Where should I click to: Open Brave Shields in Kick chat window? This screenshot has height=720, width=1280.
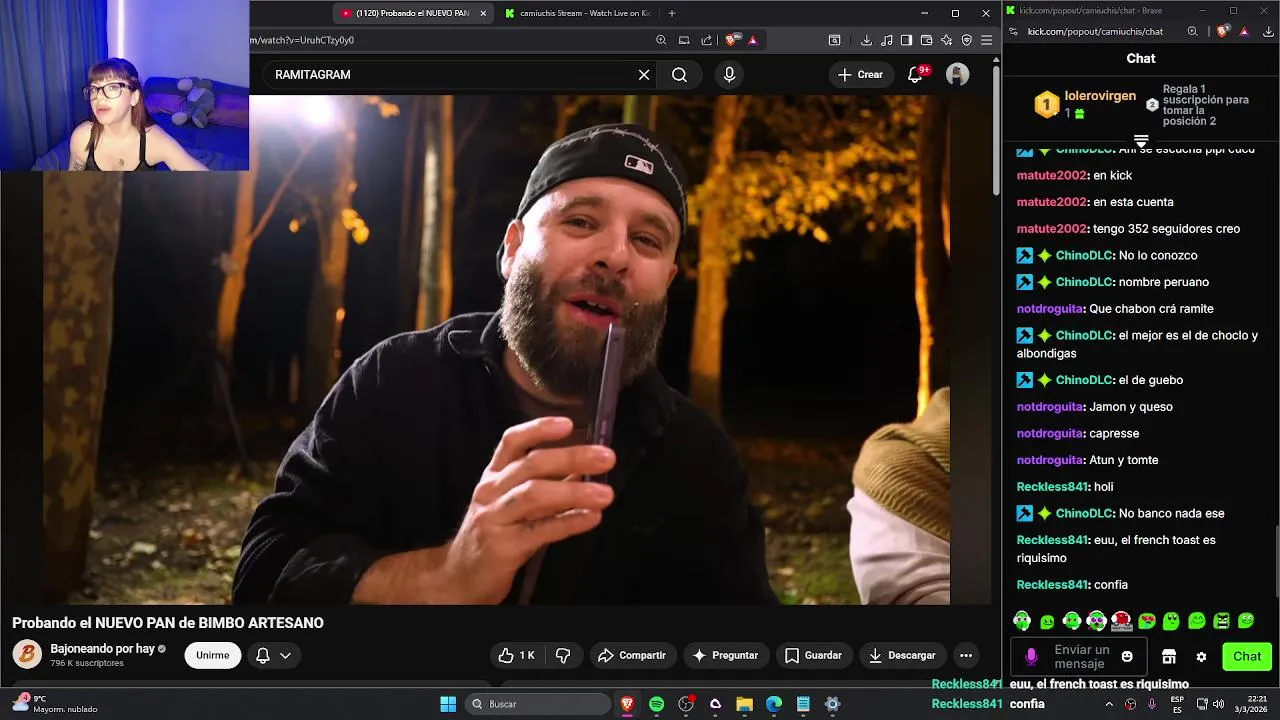[1223, 32]
